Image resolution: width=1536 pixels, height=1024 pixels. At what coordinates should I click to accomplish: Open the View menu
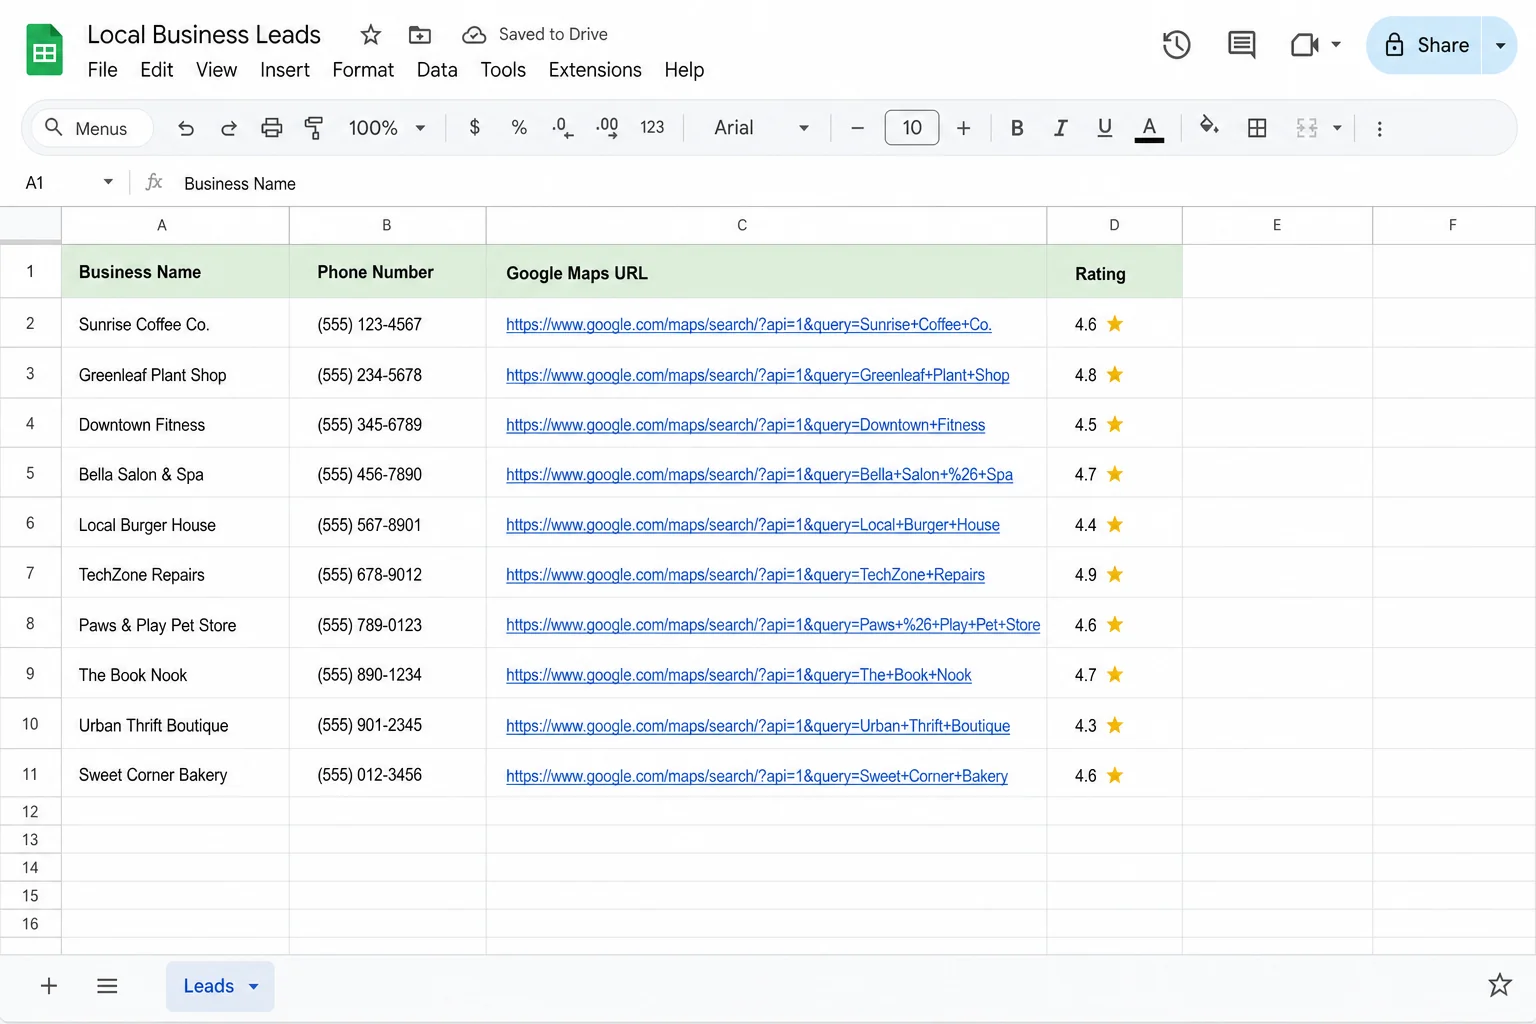[216, 70]
